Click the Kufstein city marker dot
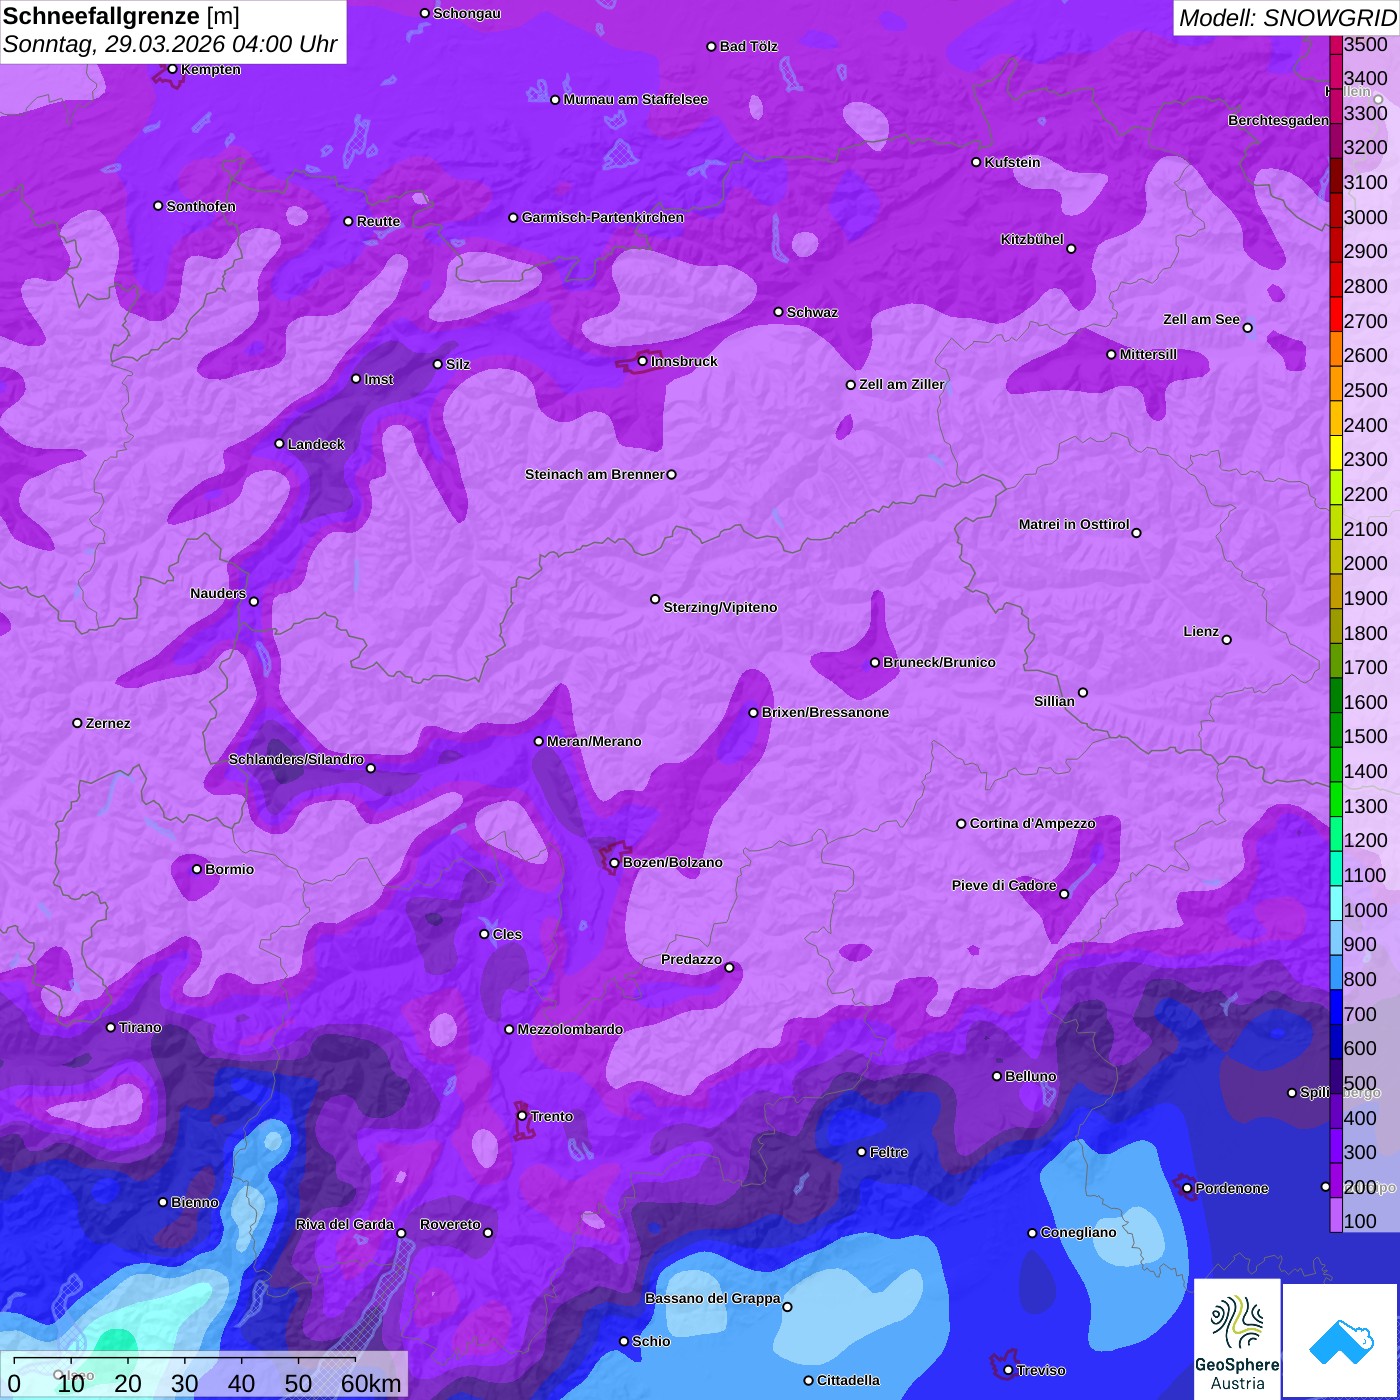Image resolution: width=1400 pixels, height=1400 pixels. (x=976, y=162)
